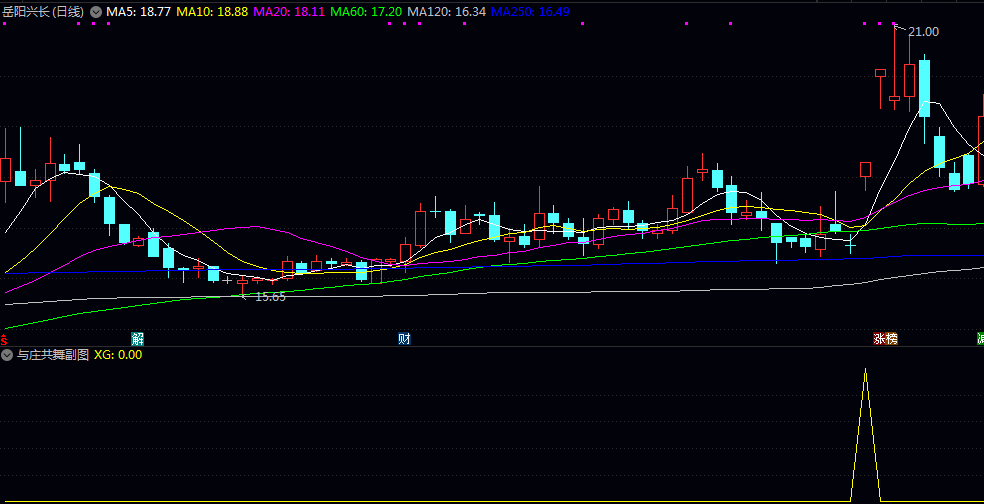
Task: Click the 财 financial marker icon
Action: pyautogui.click(x=404, y=339)
